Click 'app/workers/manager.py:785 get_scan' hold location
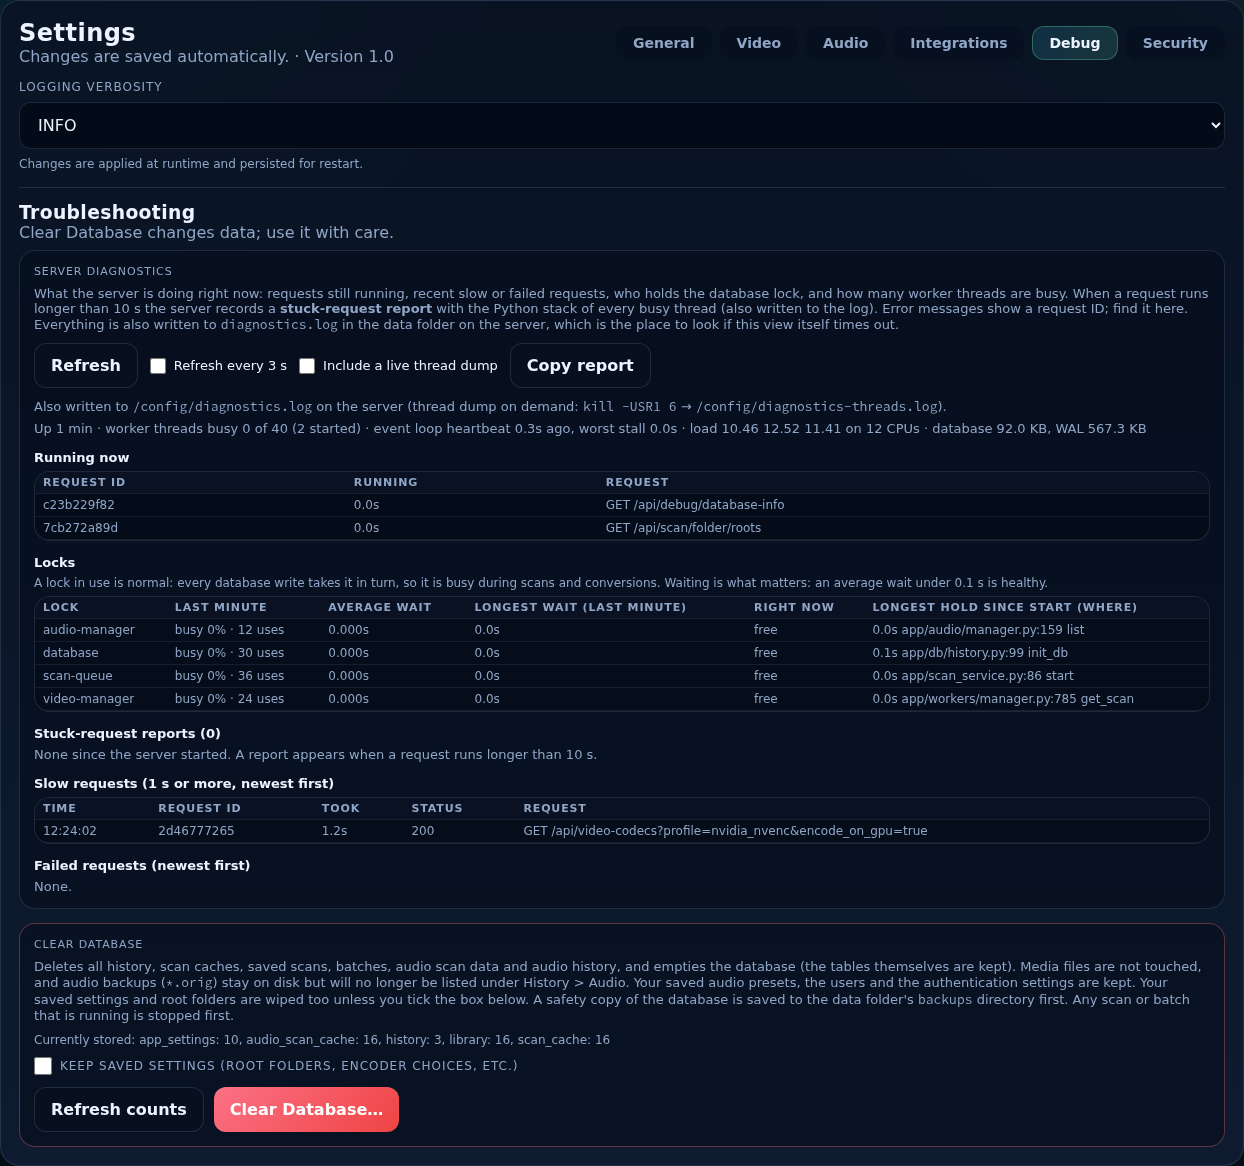The width and height of the screenshot is (1244, 1166). [1018, 699]
